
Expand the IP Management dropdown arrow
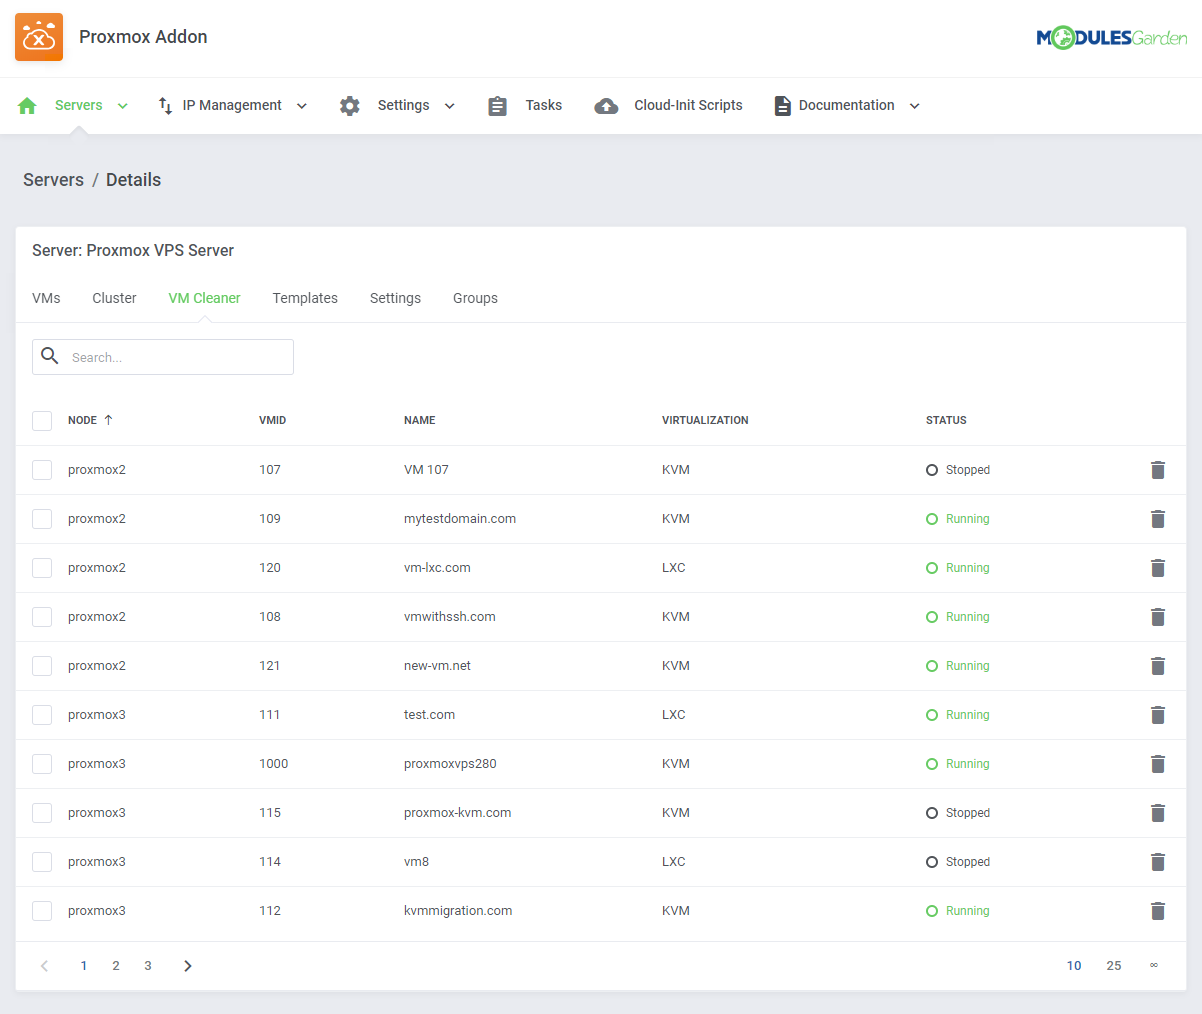(302, 106)
